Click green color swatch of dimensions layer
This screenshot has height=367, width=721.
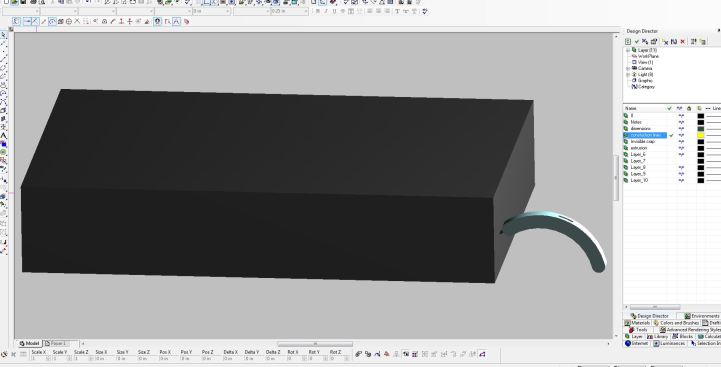click(700, 128)
